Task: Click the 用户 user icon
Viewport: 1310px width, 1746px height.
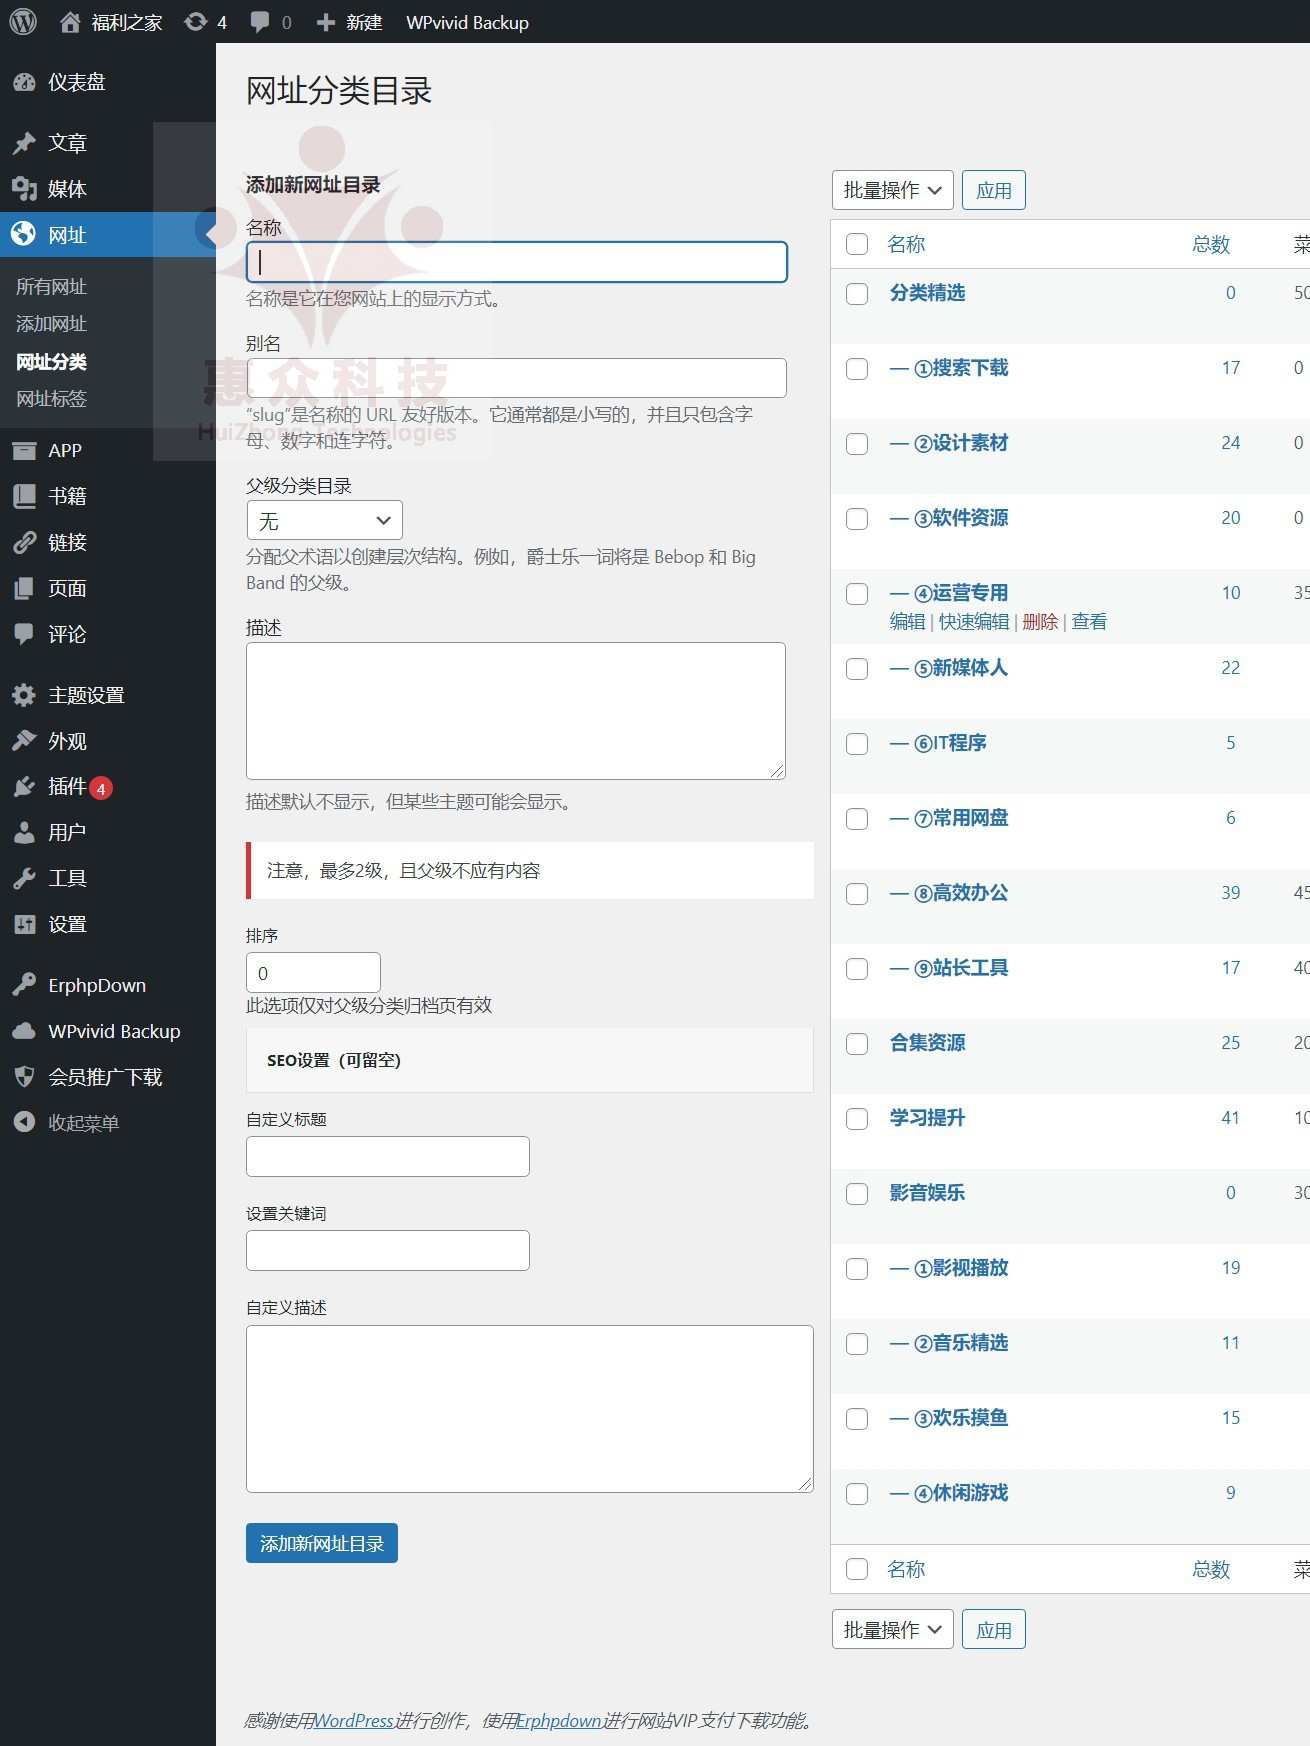Action: [24, 832]
